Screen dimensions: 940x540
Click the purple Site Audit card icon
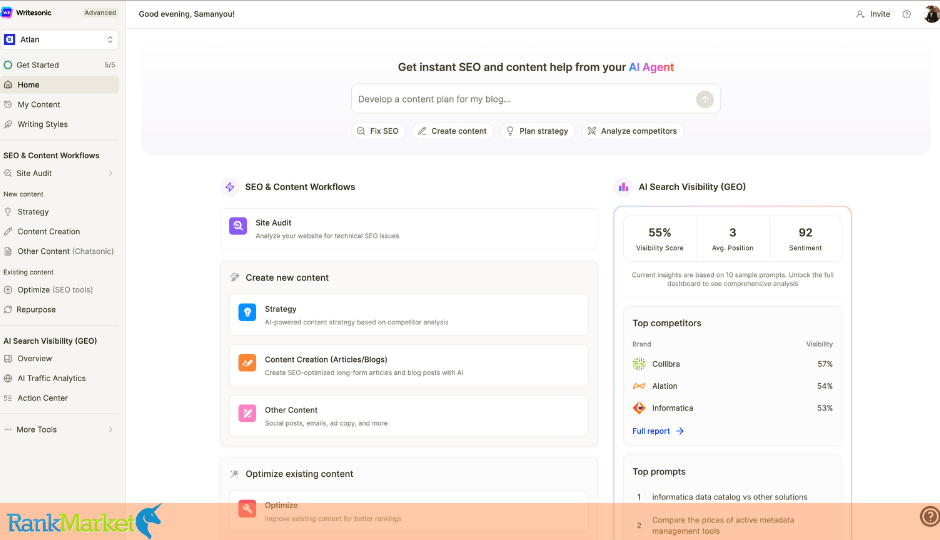(238, 226)
